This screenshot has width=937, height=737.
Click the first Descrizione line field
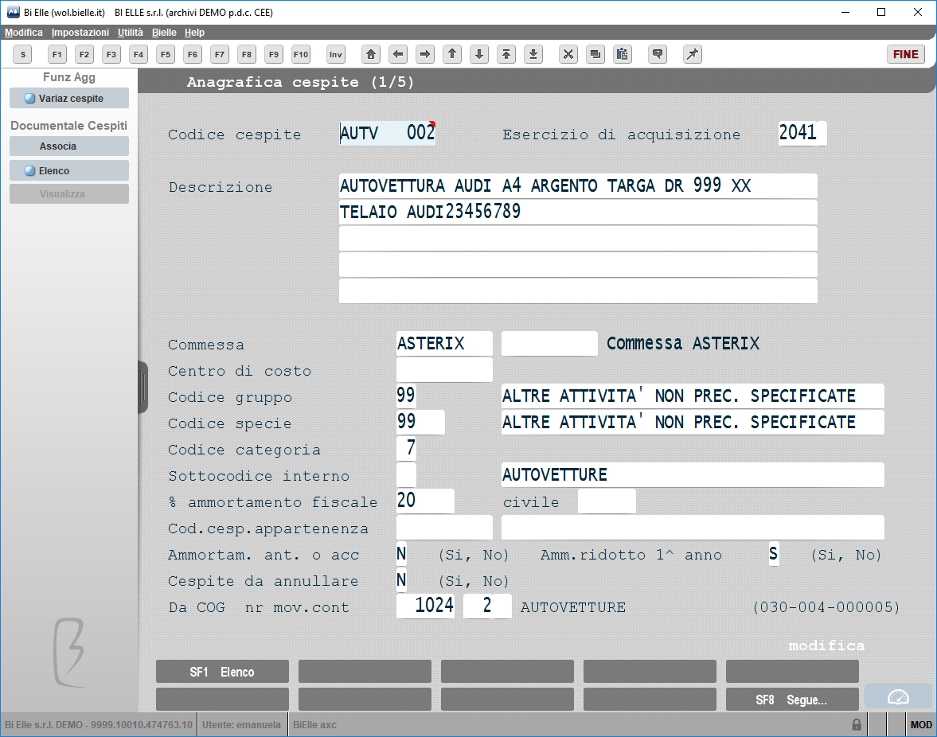coord(578,186)
